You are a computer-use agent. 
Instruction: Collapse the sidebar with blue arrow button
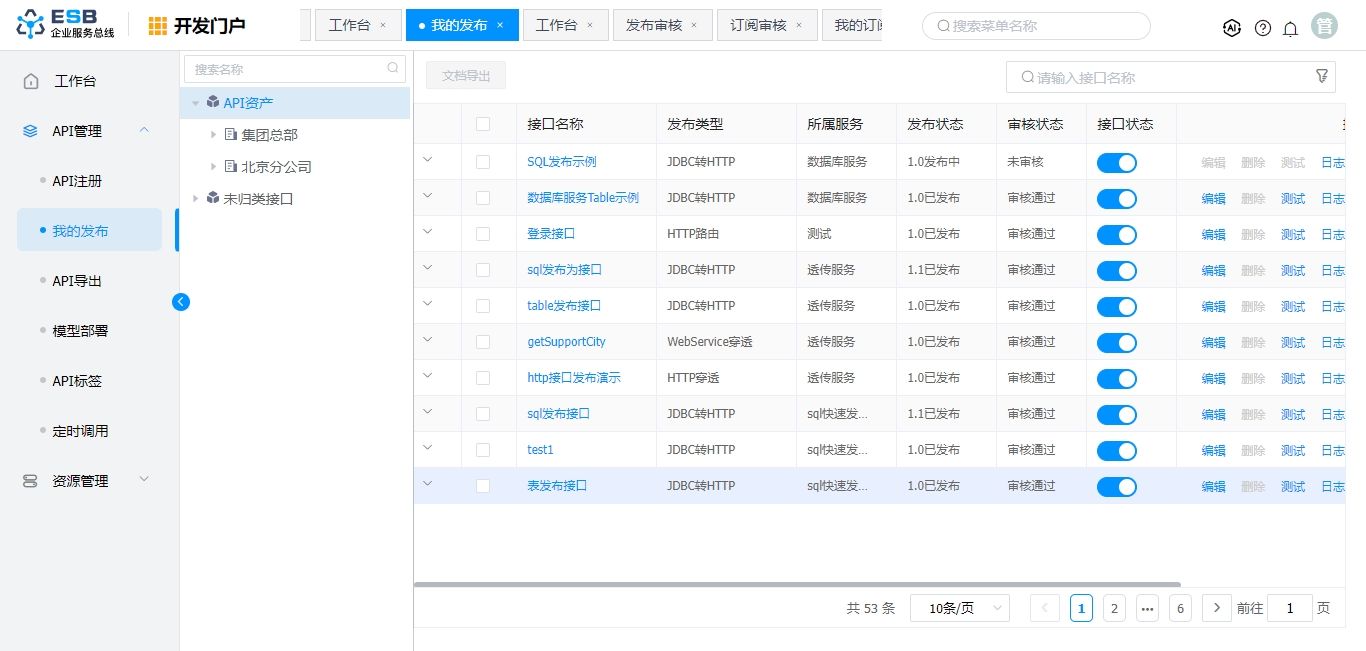coord(181,301)
